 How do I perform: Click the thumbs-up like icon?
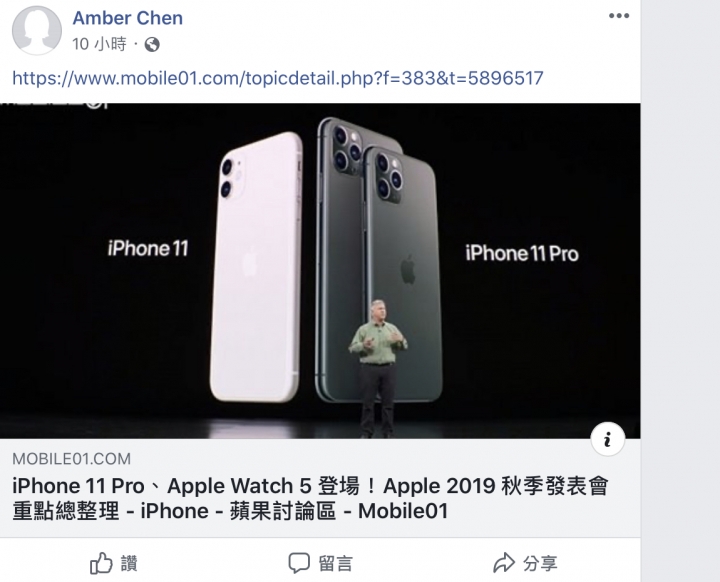(x=101, y=563)
